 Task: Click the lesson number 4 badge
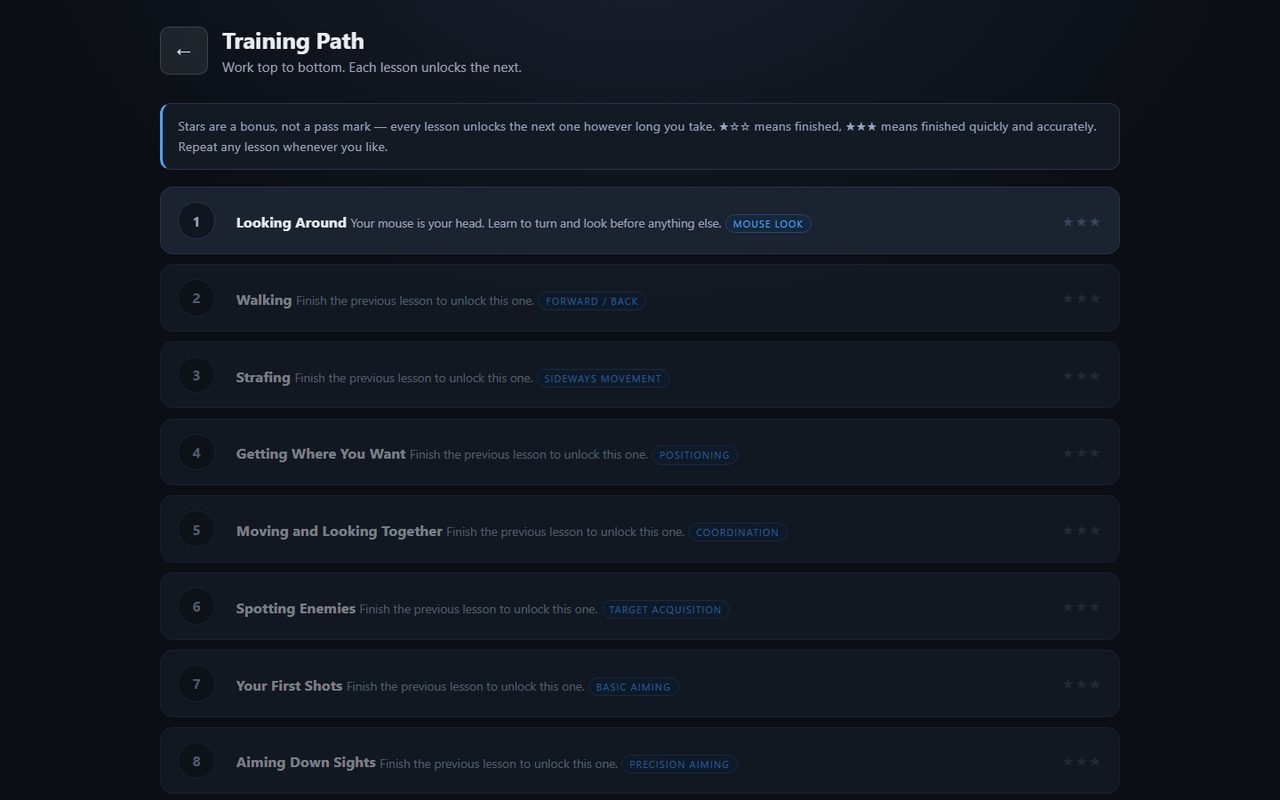point(196,452)
